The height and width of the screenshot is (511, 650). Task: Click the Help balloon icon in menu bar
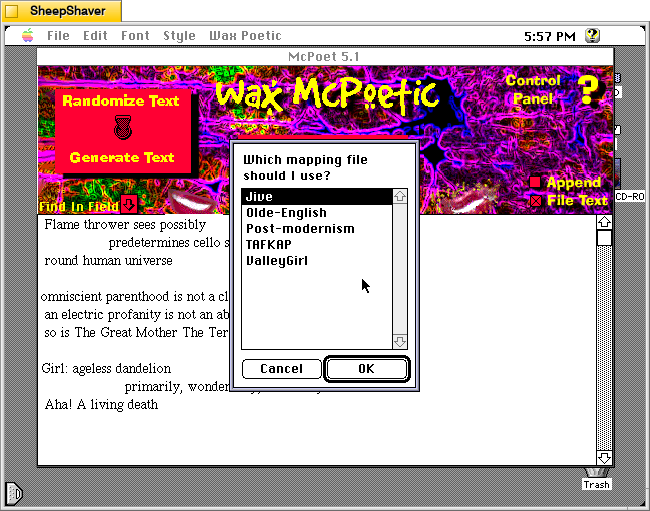[592, 36]
